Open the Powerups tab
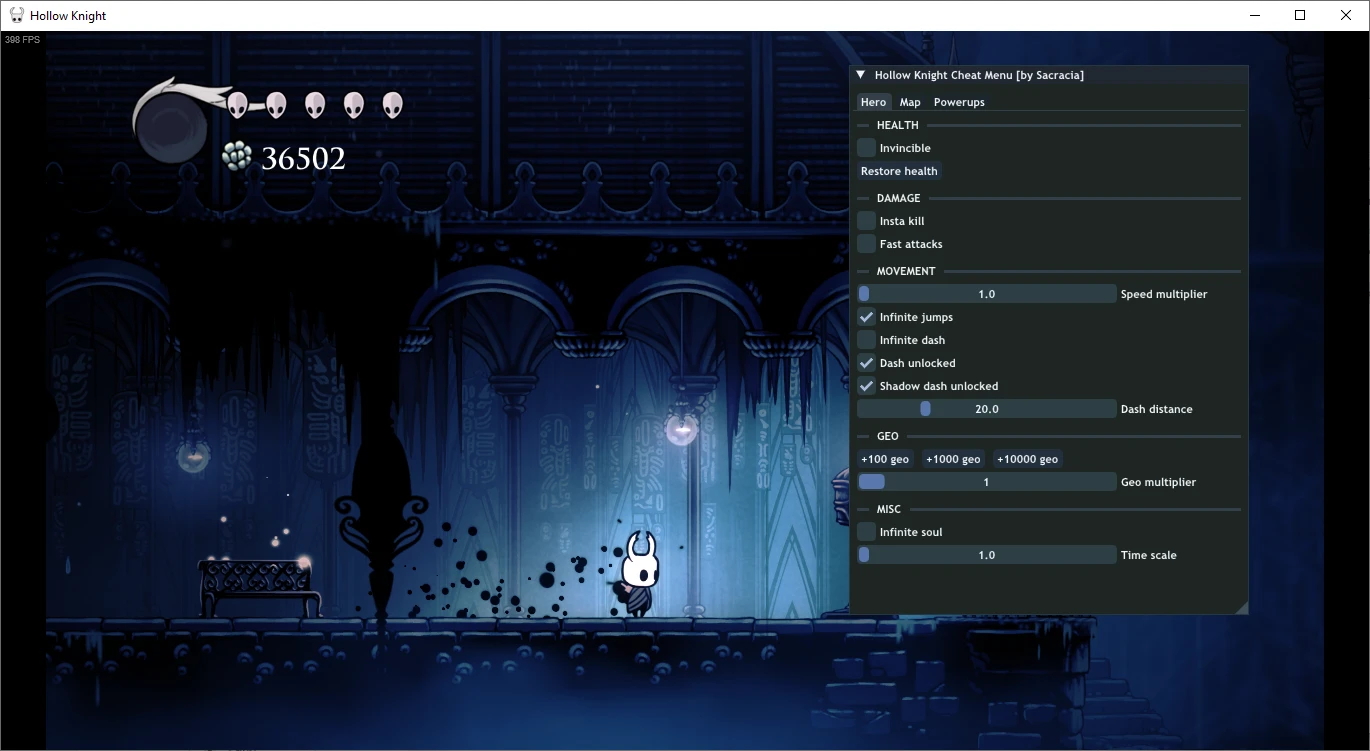 click(958, 101)
